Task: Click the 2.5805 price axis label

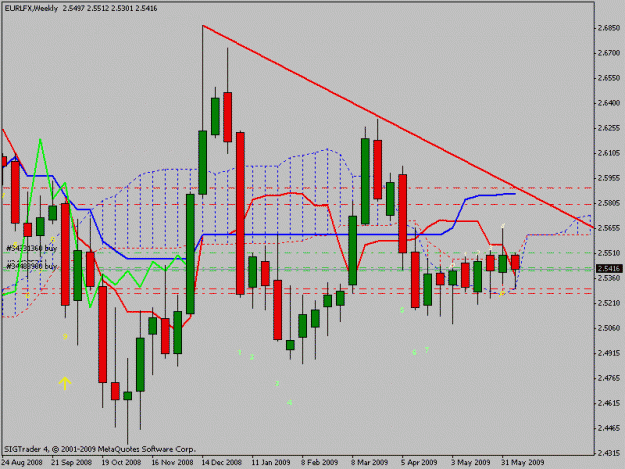Action: [x=609, y=203]
